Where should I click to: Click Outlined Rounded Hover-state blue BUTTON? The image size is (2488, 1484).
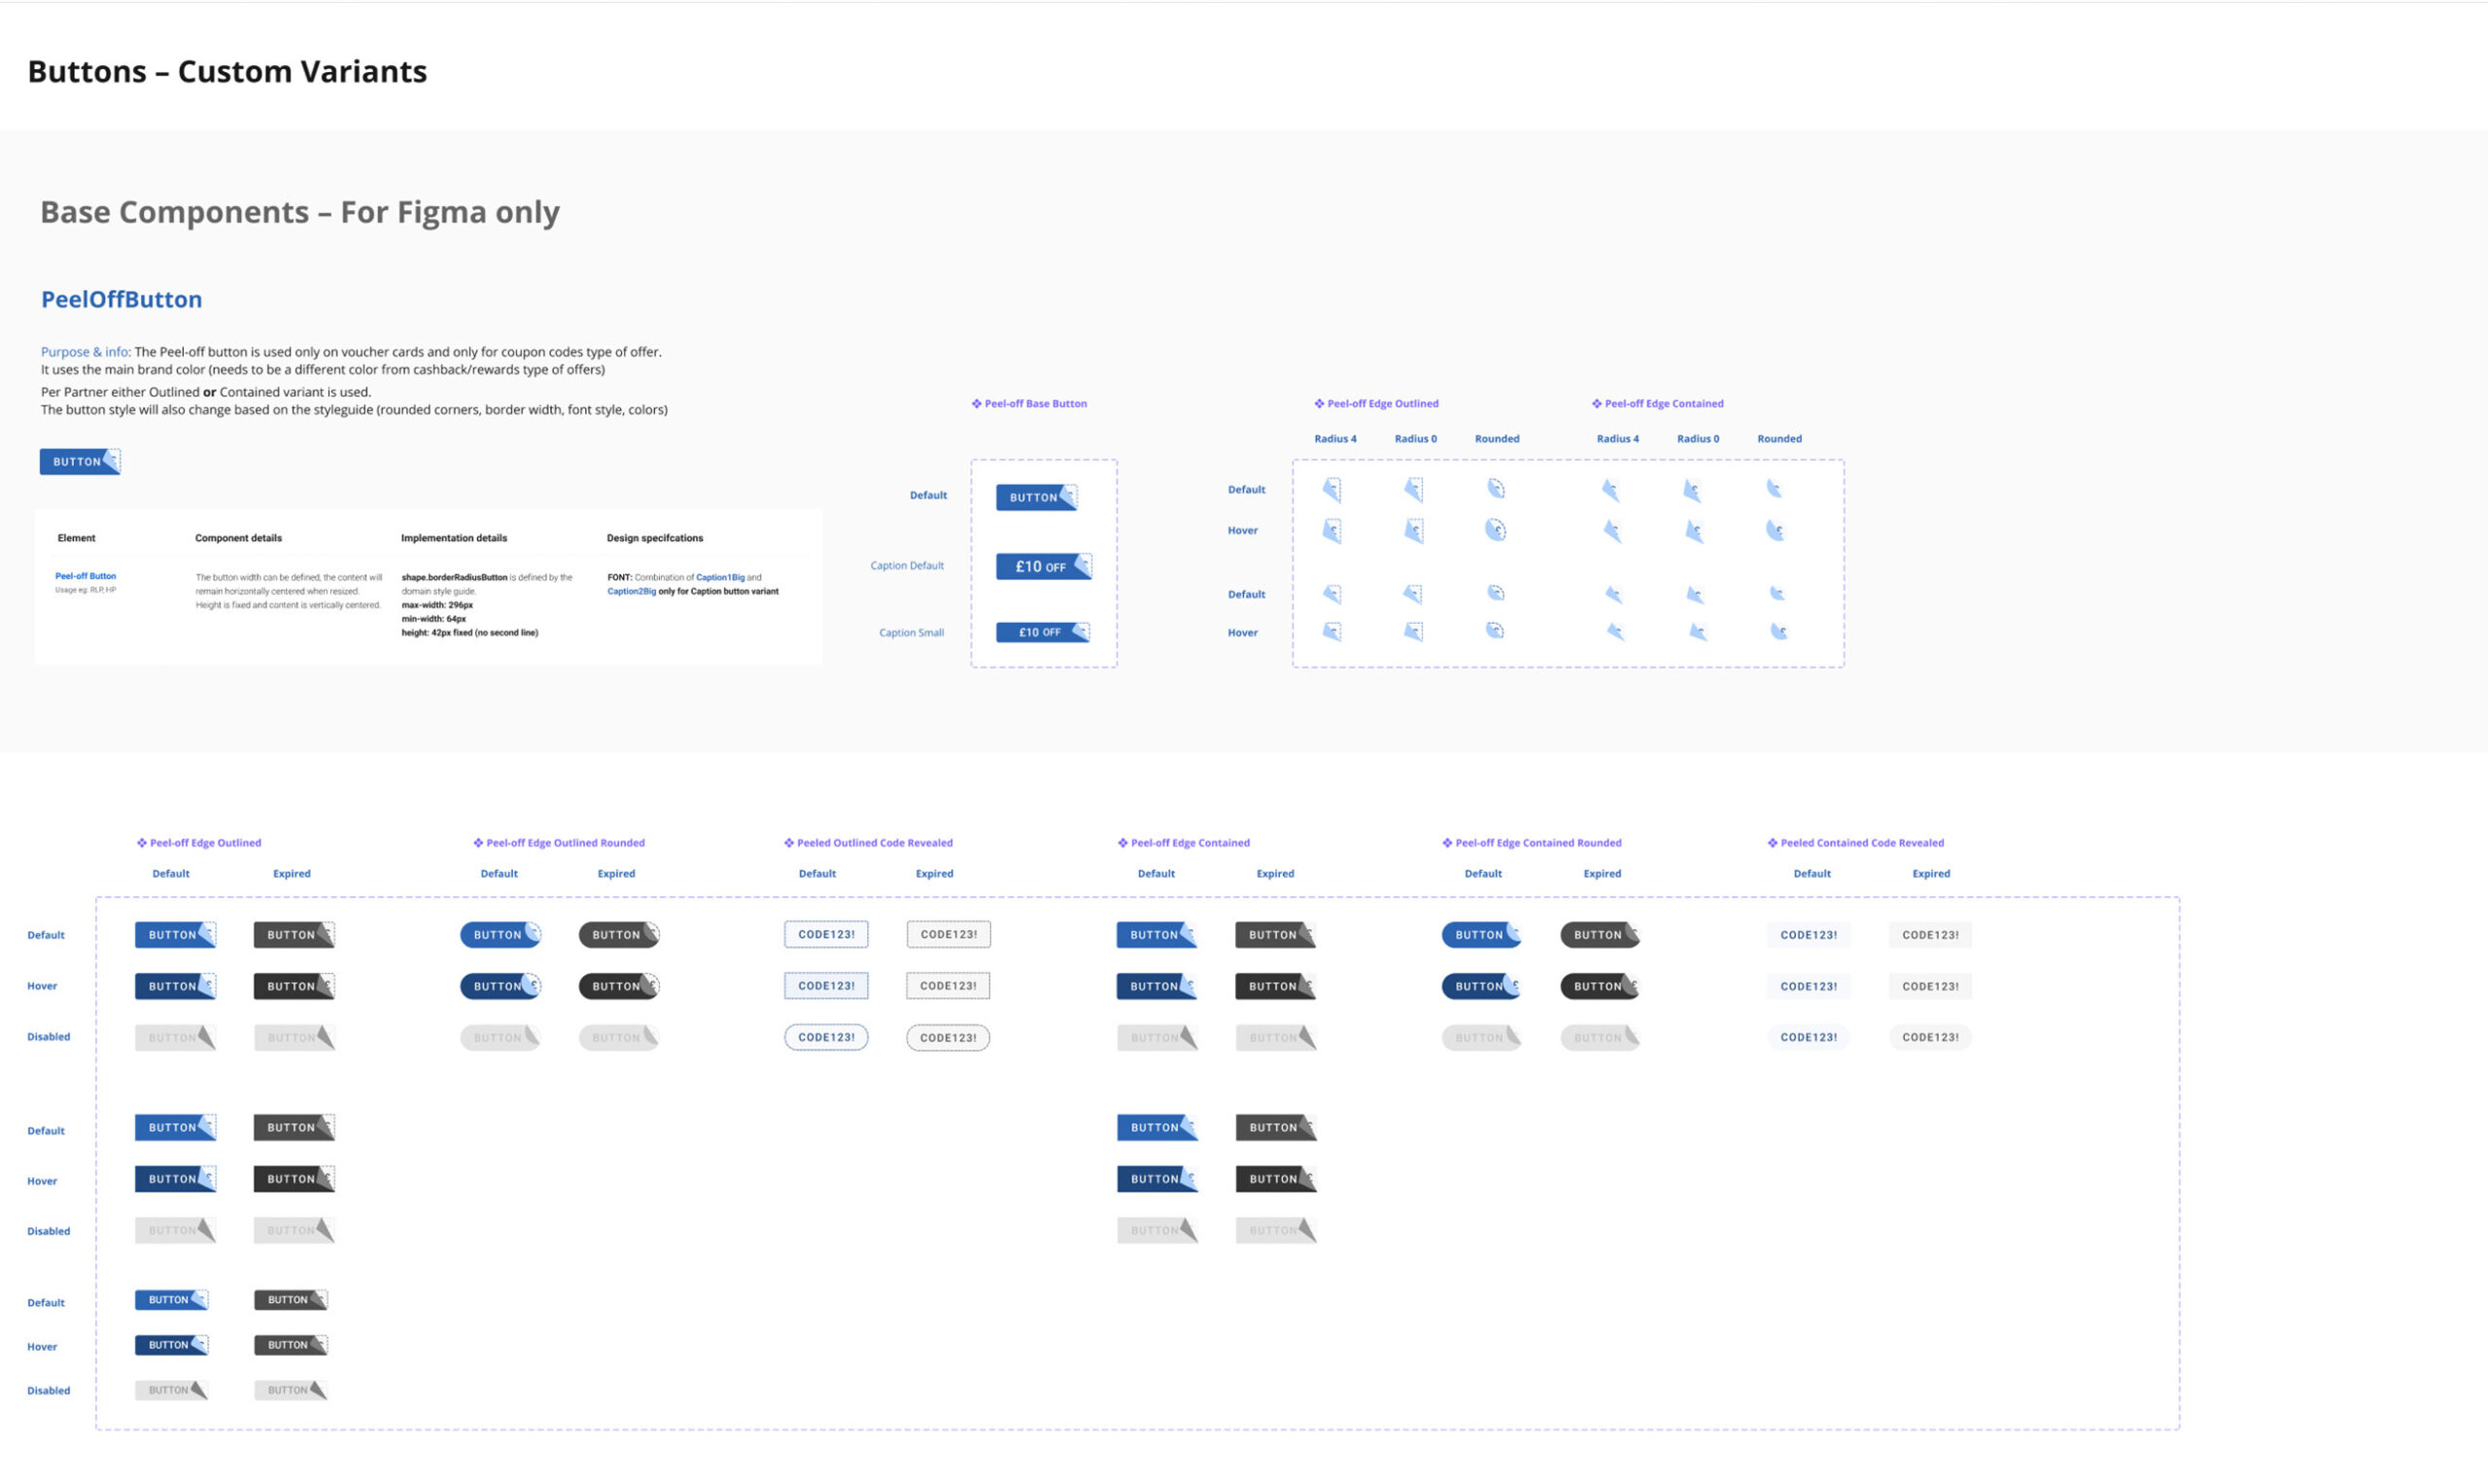(x=500, y=986)
